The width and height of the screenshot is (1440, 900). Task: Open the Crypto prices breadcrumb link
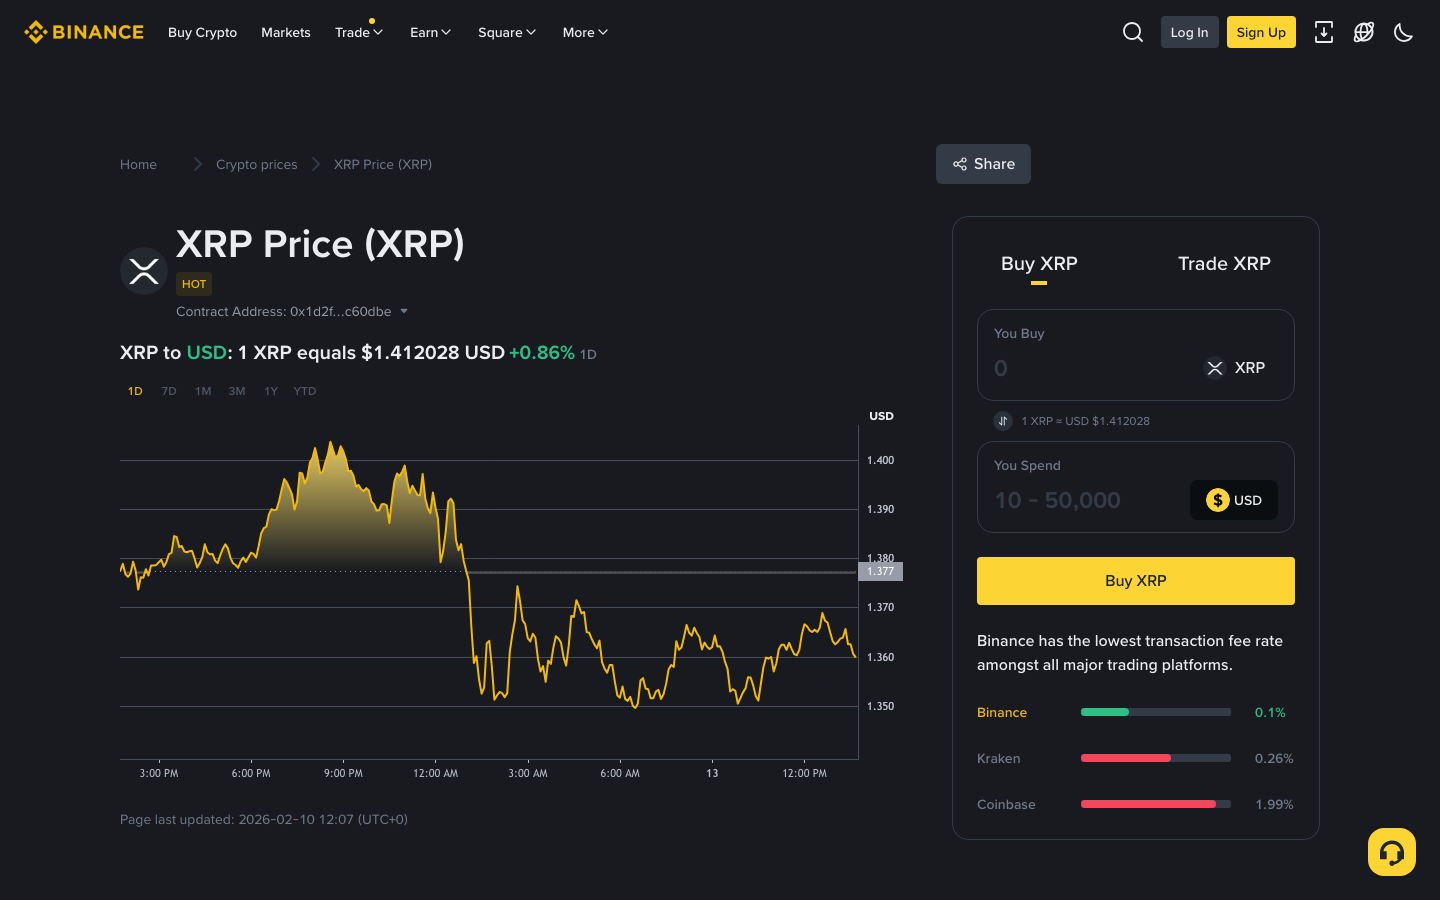click(256, 164)
